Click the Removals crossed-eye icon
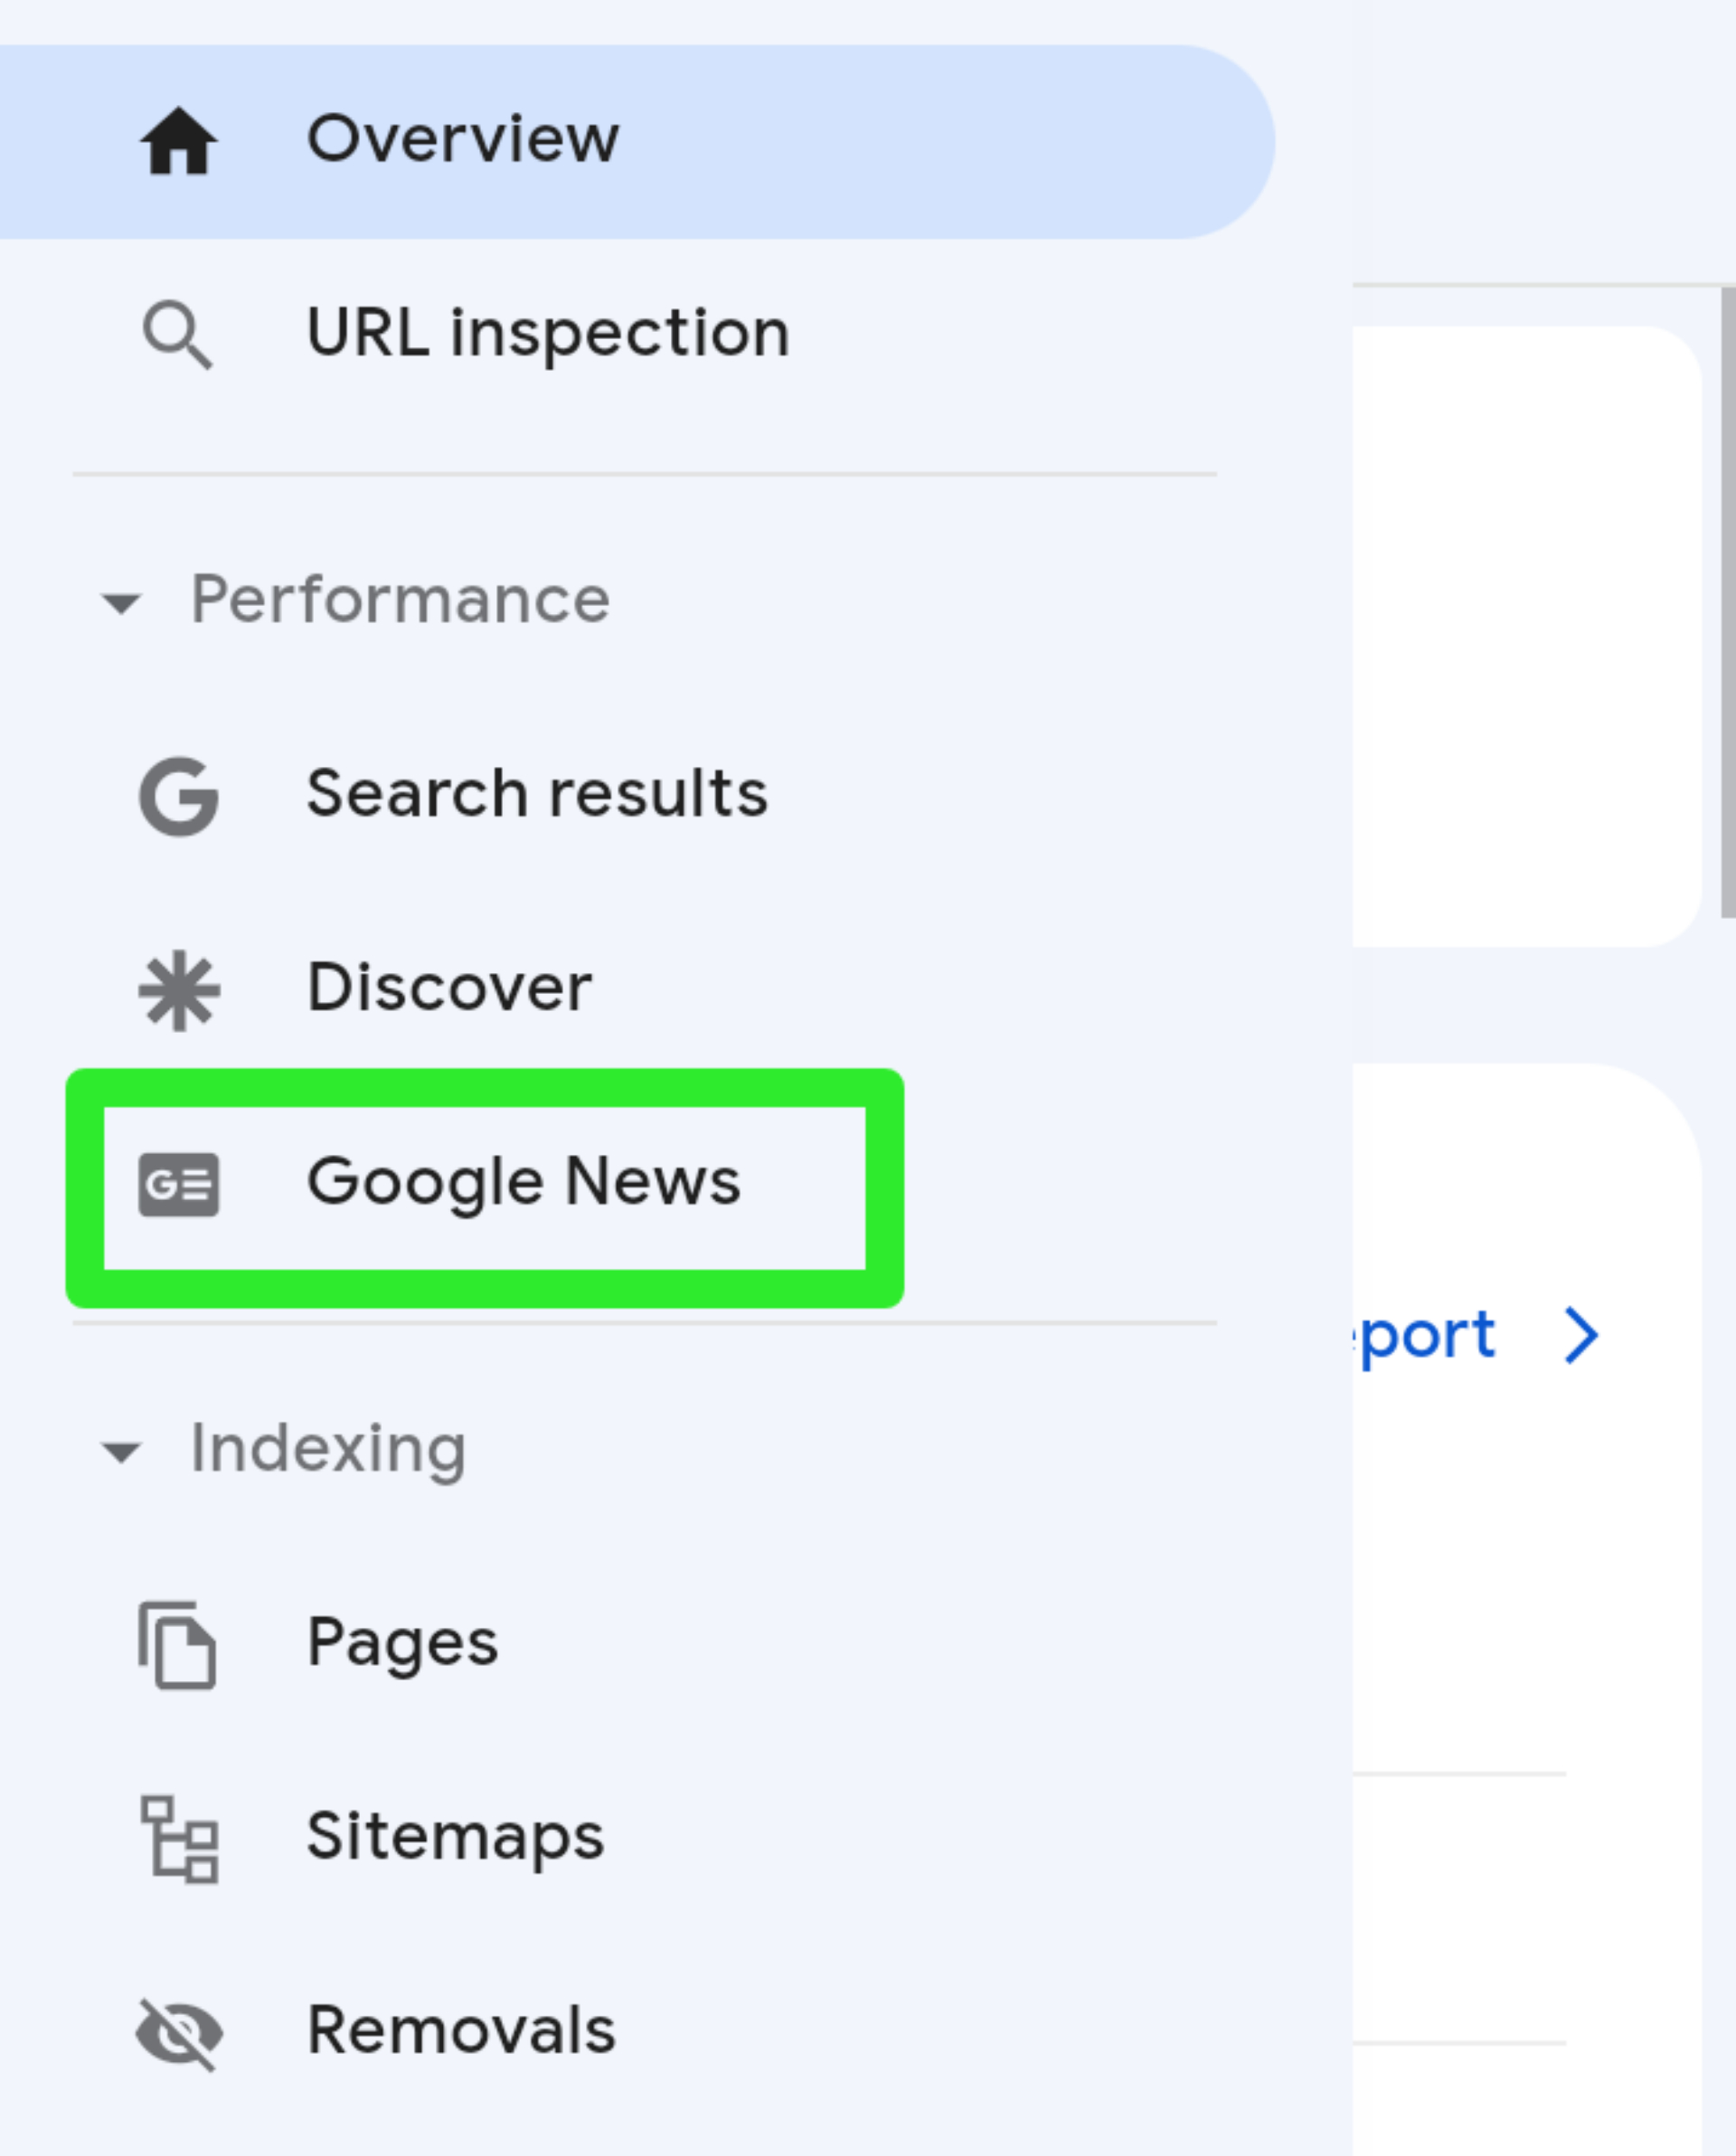This screenshot has width=1736, height=2156. click(x=179, y=2033)
